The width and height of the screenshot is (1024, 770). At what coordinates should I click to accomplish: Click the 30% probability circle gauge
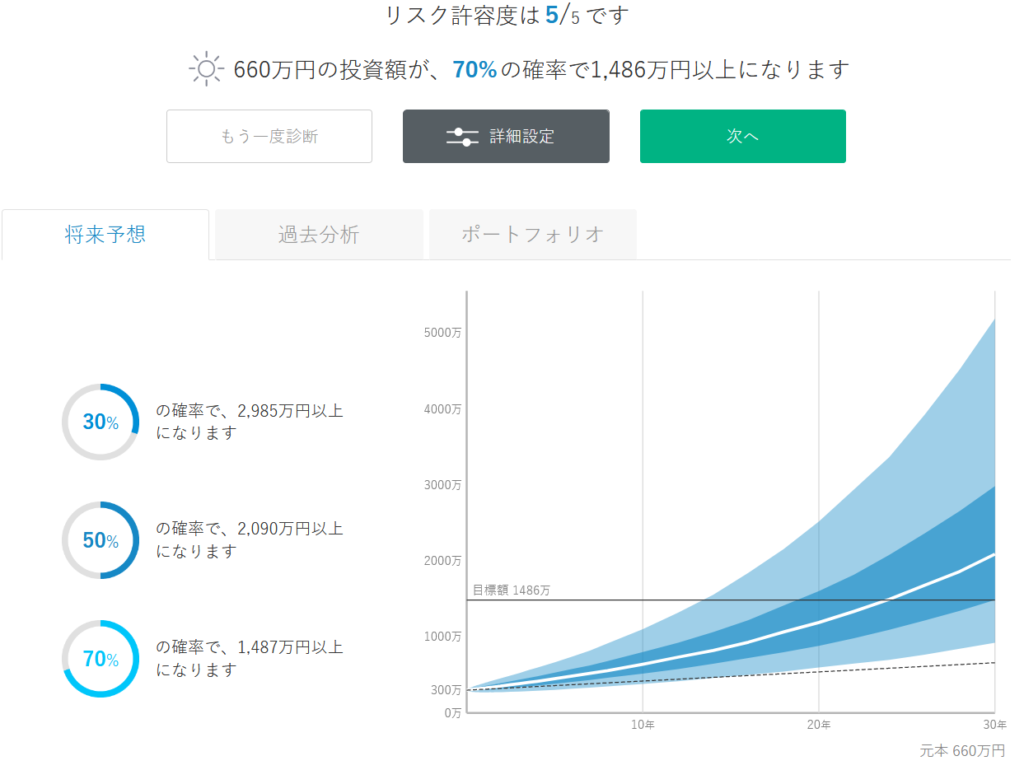point(100,422)
